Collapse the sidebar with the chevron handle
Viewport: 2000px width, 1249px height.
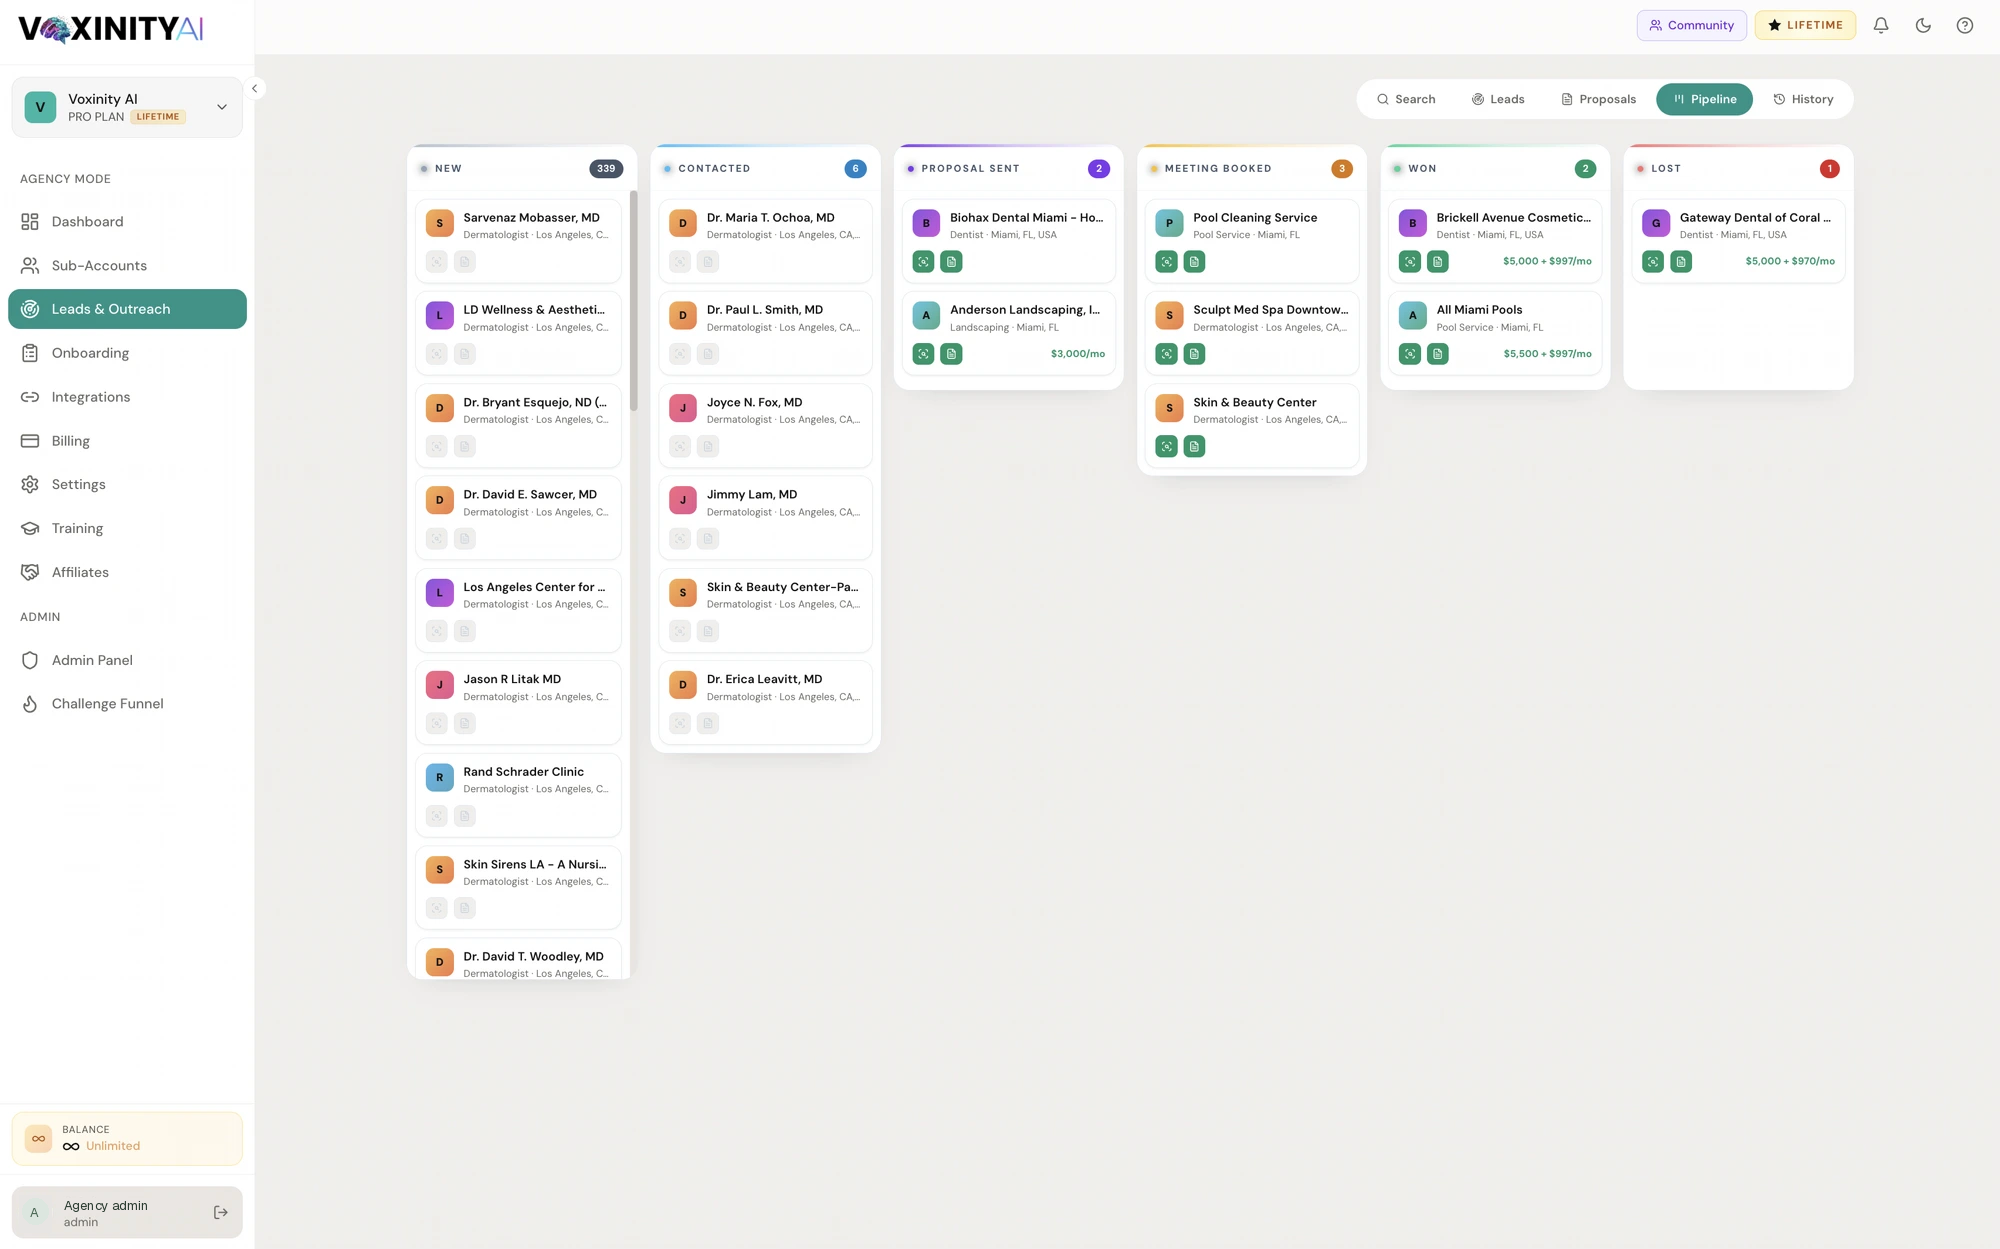click(254, 89)
